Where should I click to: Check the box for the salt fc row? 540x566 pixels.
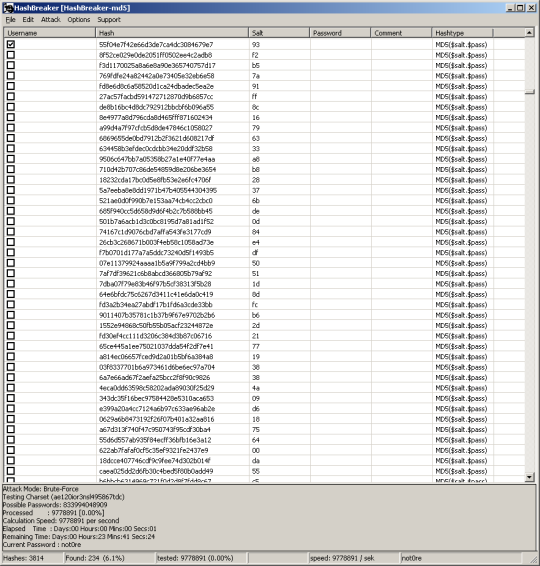pyautogui.click(x=11, y=304)
